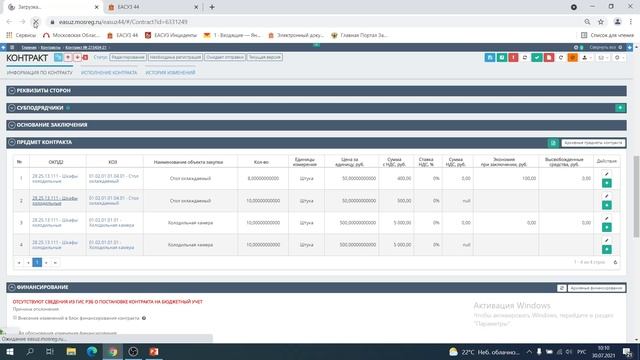This screenshot has width=640, height=360.
Task: Click the Сумма с НДС column header
Action: coord(394,162)
